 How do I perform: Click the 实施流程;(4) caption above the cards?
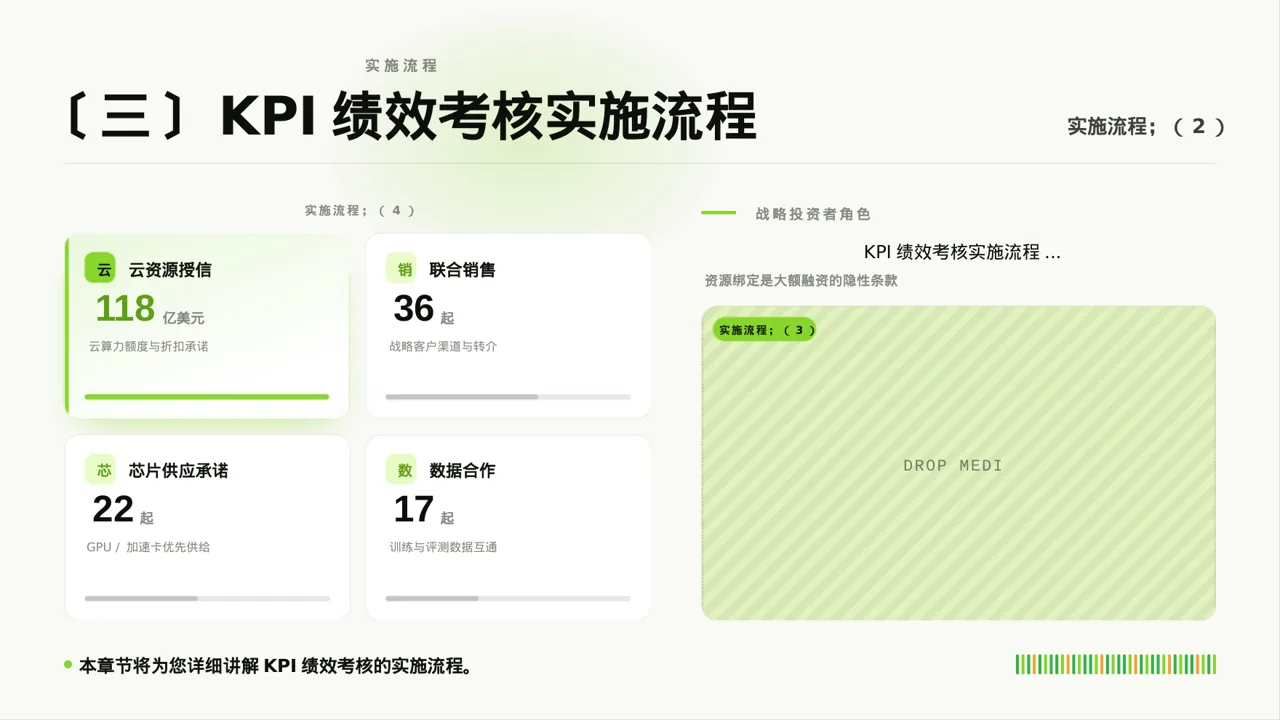[x=360, y=211]
